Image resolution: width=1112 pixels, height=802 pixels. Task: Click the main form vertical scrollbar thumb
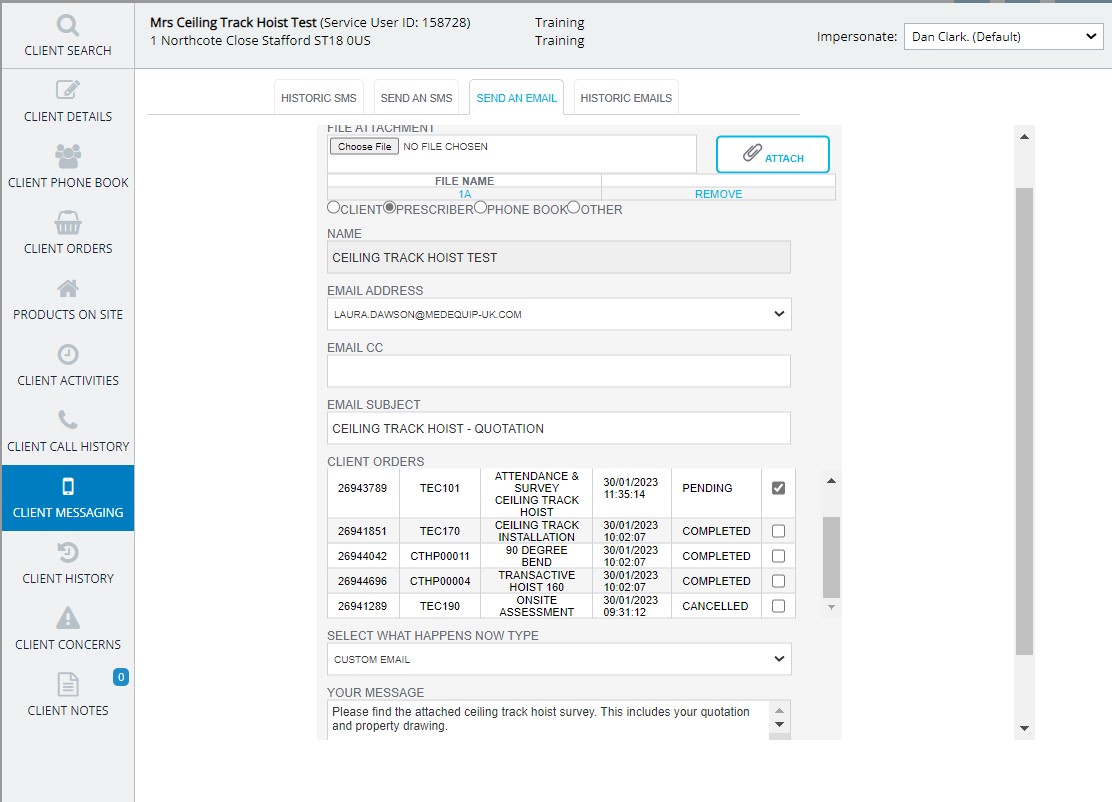pos(1024,421)
